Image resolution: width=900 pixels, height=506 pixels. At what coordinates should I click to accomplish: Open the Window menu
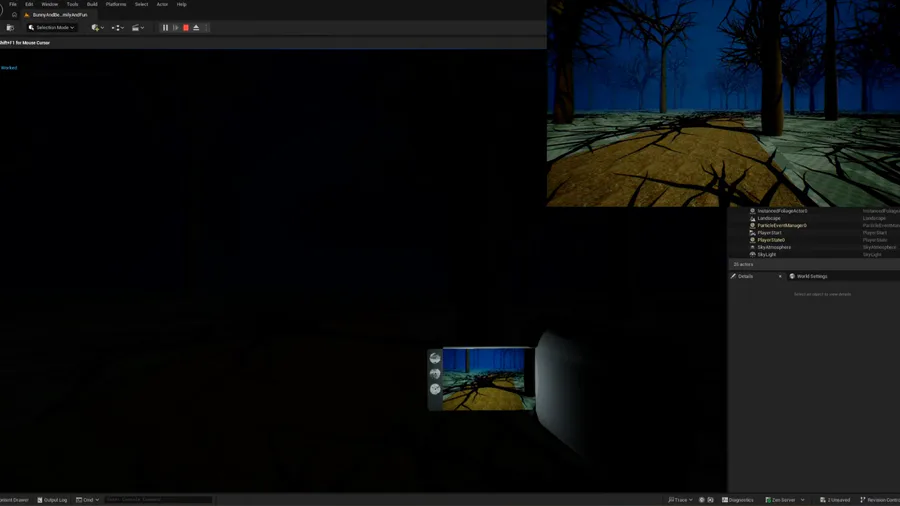coord(50,4)
